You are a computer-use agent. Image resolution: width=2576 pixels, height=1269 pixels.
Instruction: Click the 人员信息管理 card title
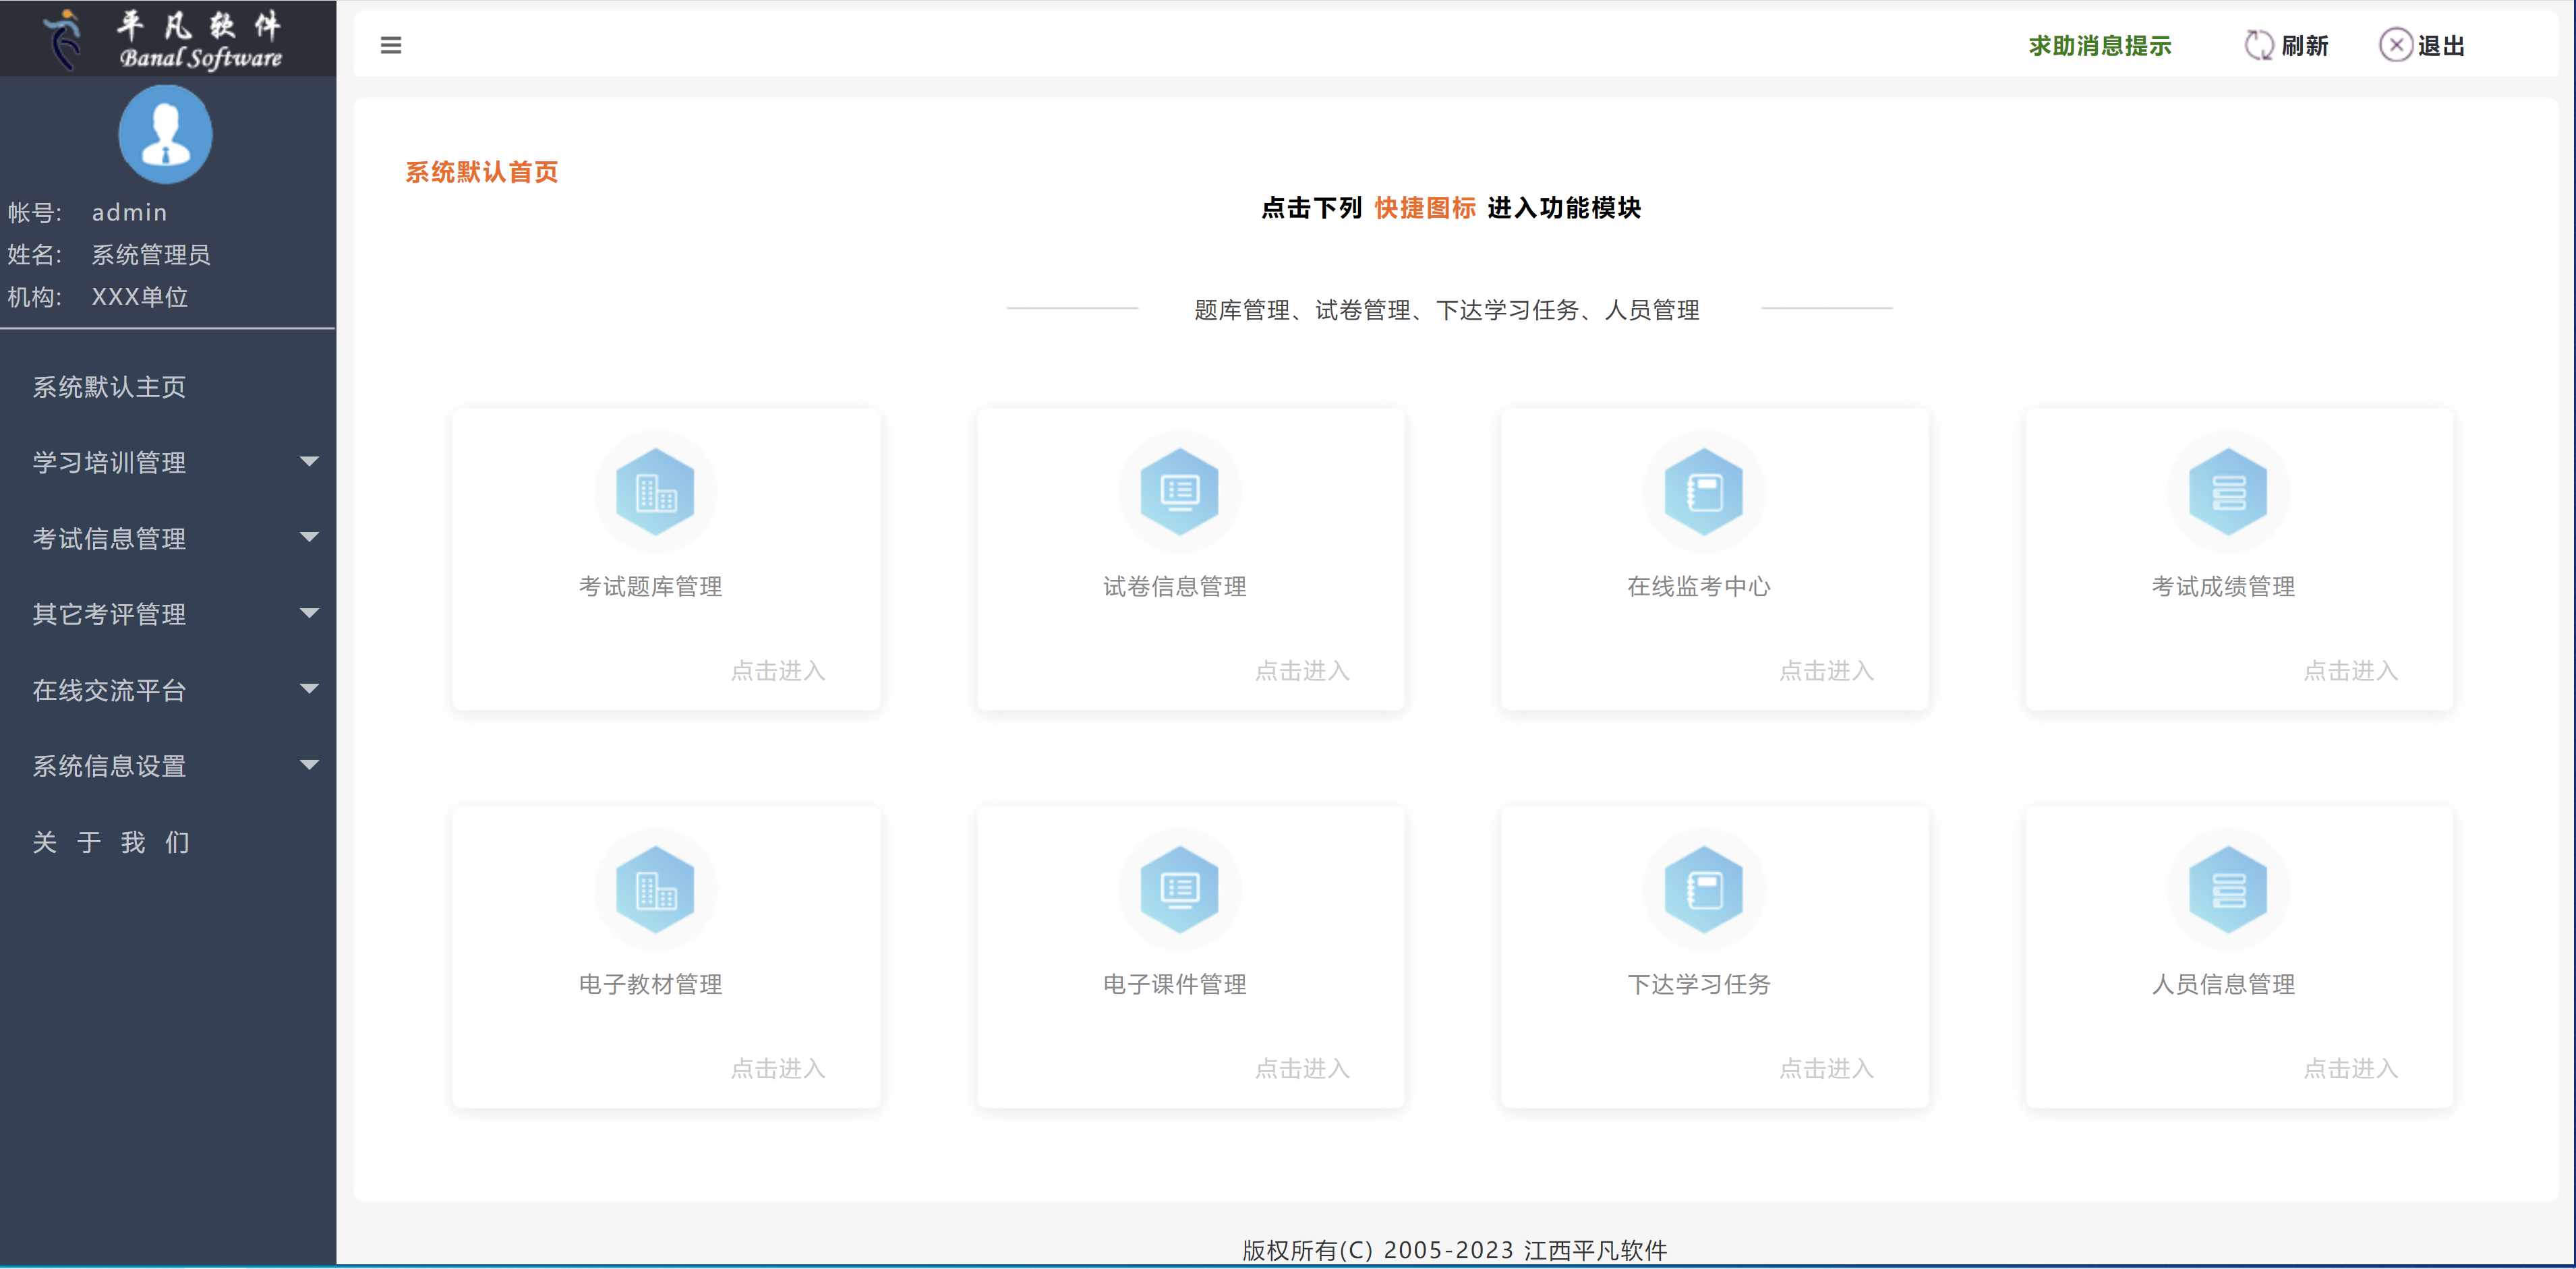tap(2223, 985)
